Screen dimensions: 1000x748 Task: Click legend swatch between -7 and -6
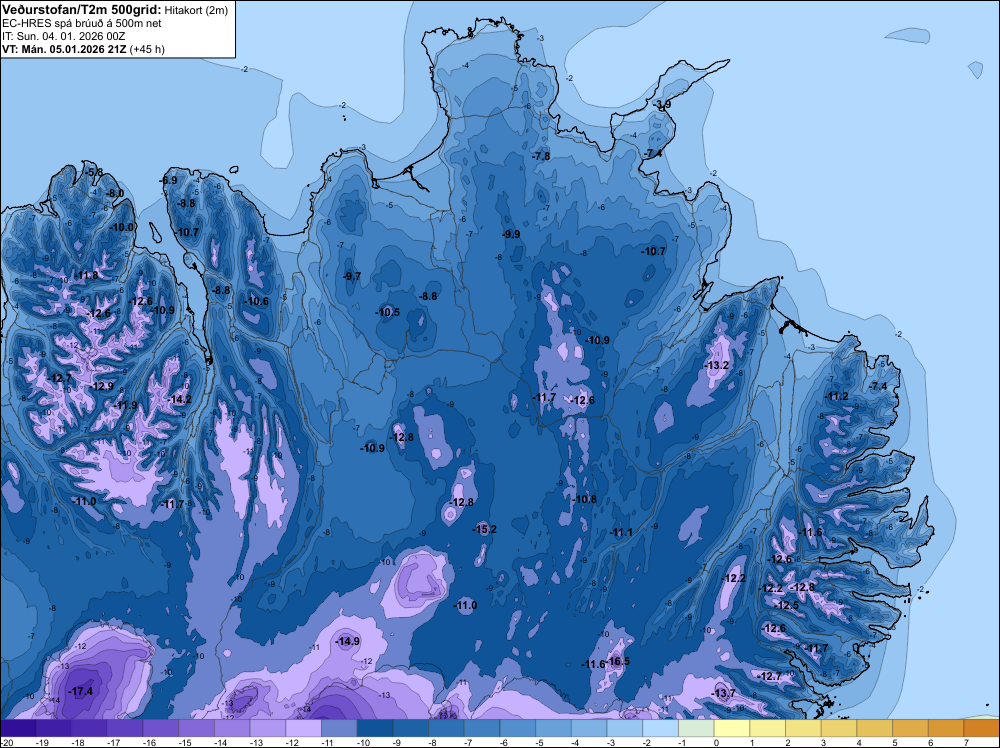(482, 728)
